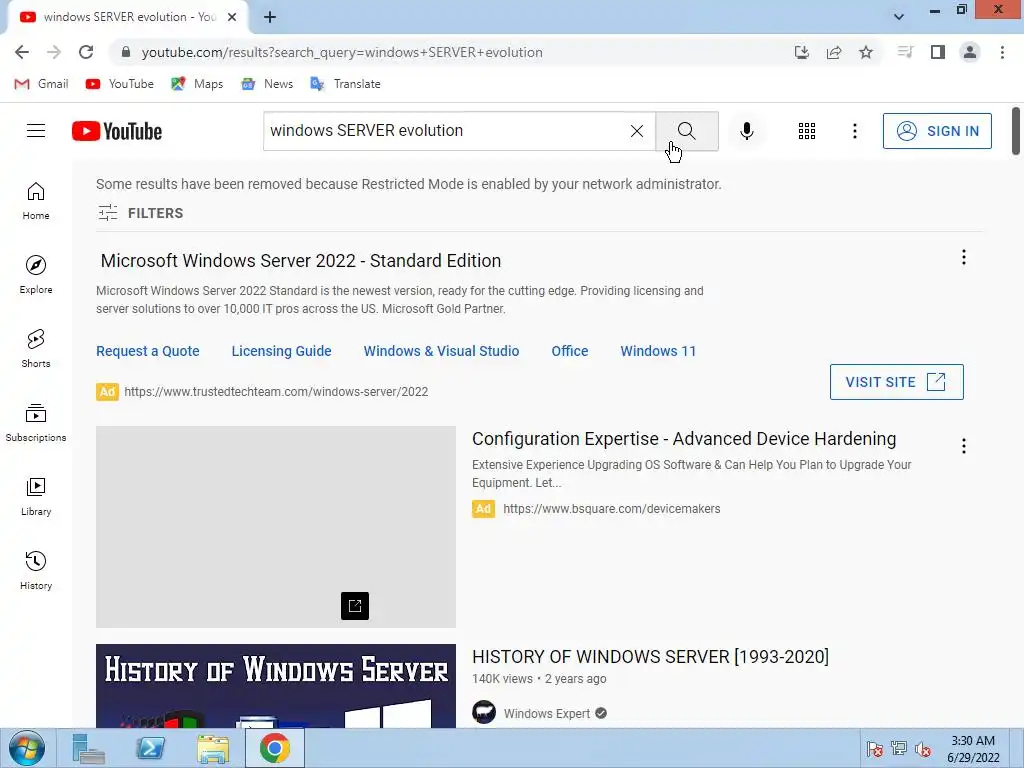Bookmark this page with the star
Screen dimensions: 1024x768
click(x=866, y=52)
